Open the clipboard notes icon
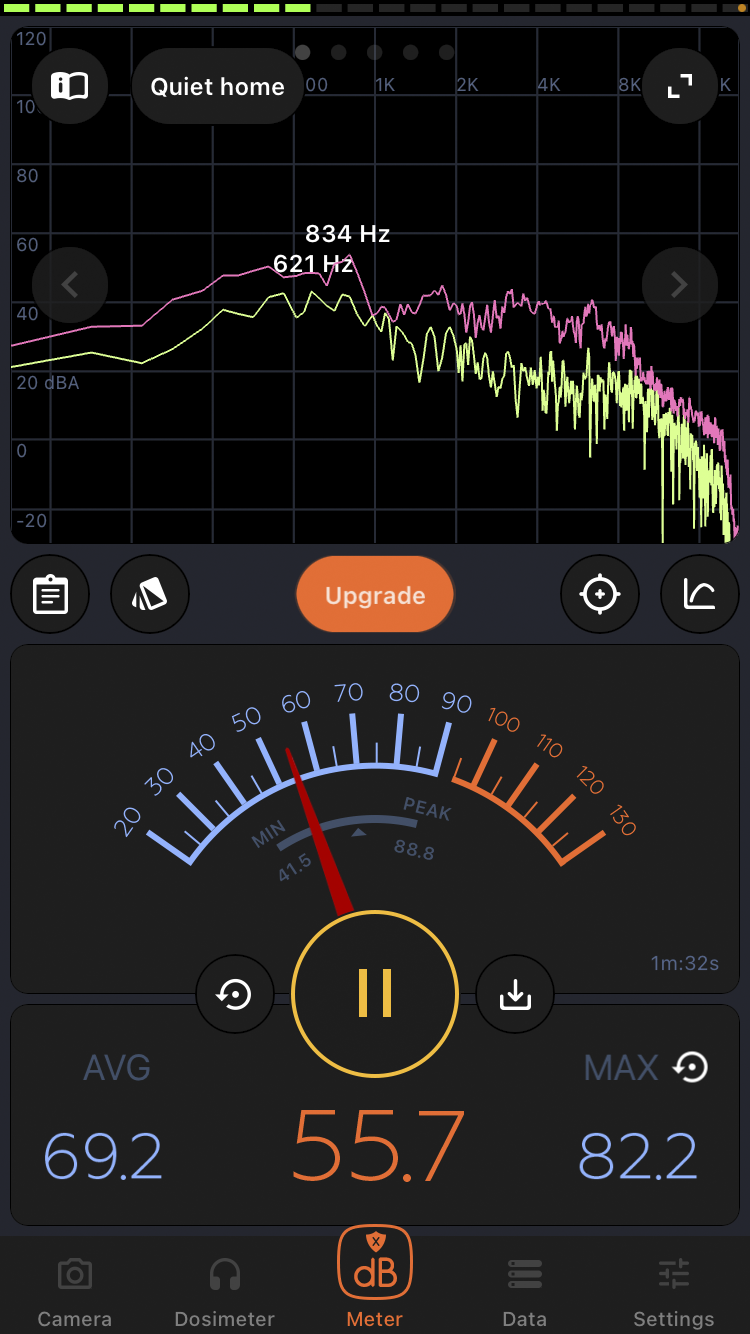This screenshot has height=1334, width=750. 50,595
